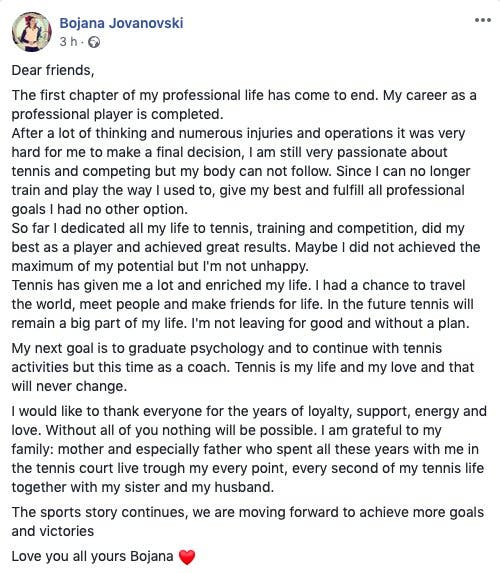Click the sign-off "Love you all yours Bojana"
500x573 pixels.
(x=92, y=557)
